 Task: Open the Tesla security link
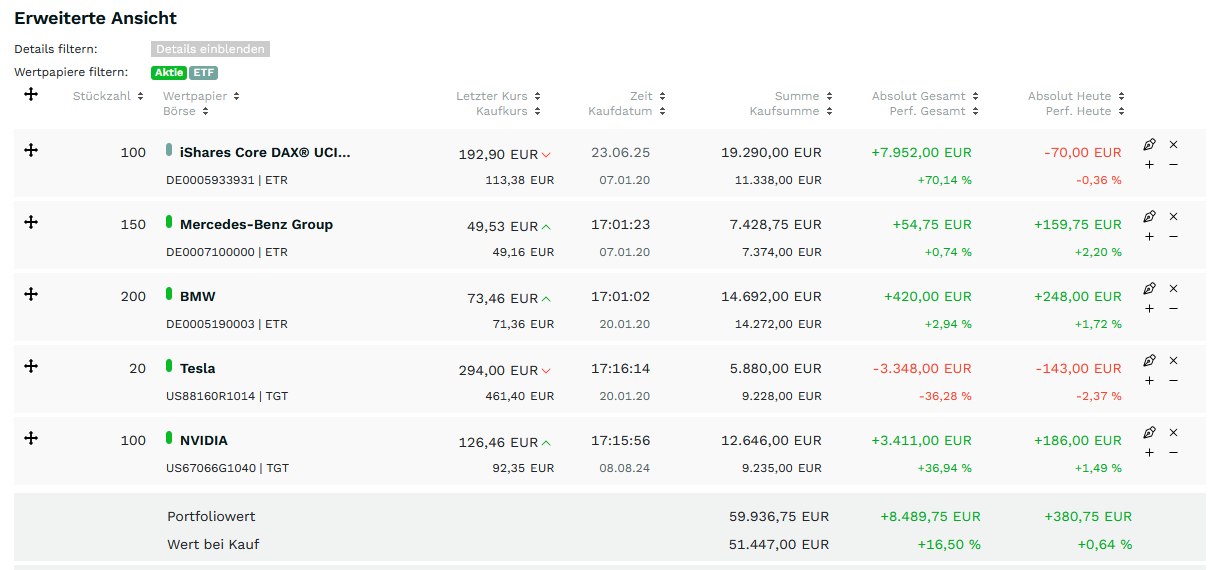click(198, 369)
